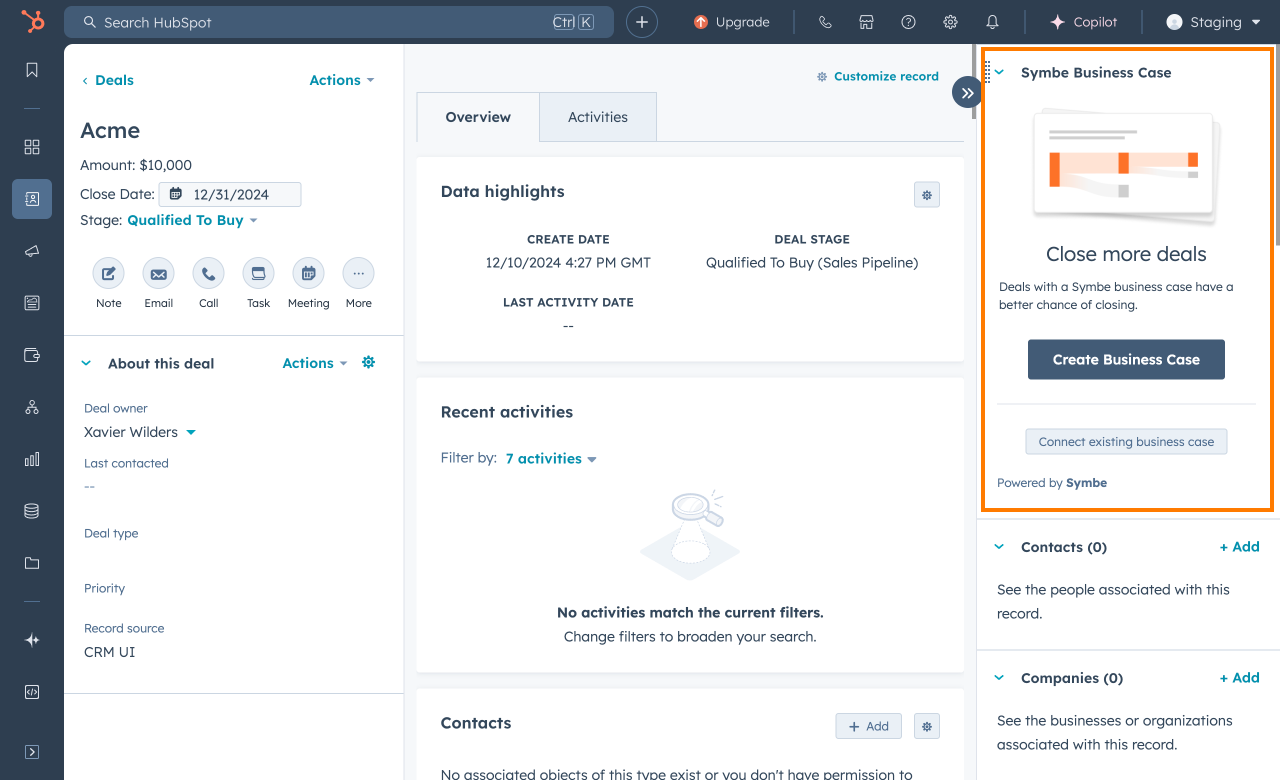Click Customize record link
Screen dimensions: 1280x780
(x=878, y=76)
